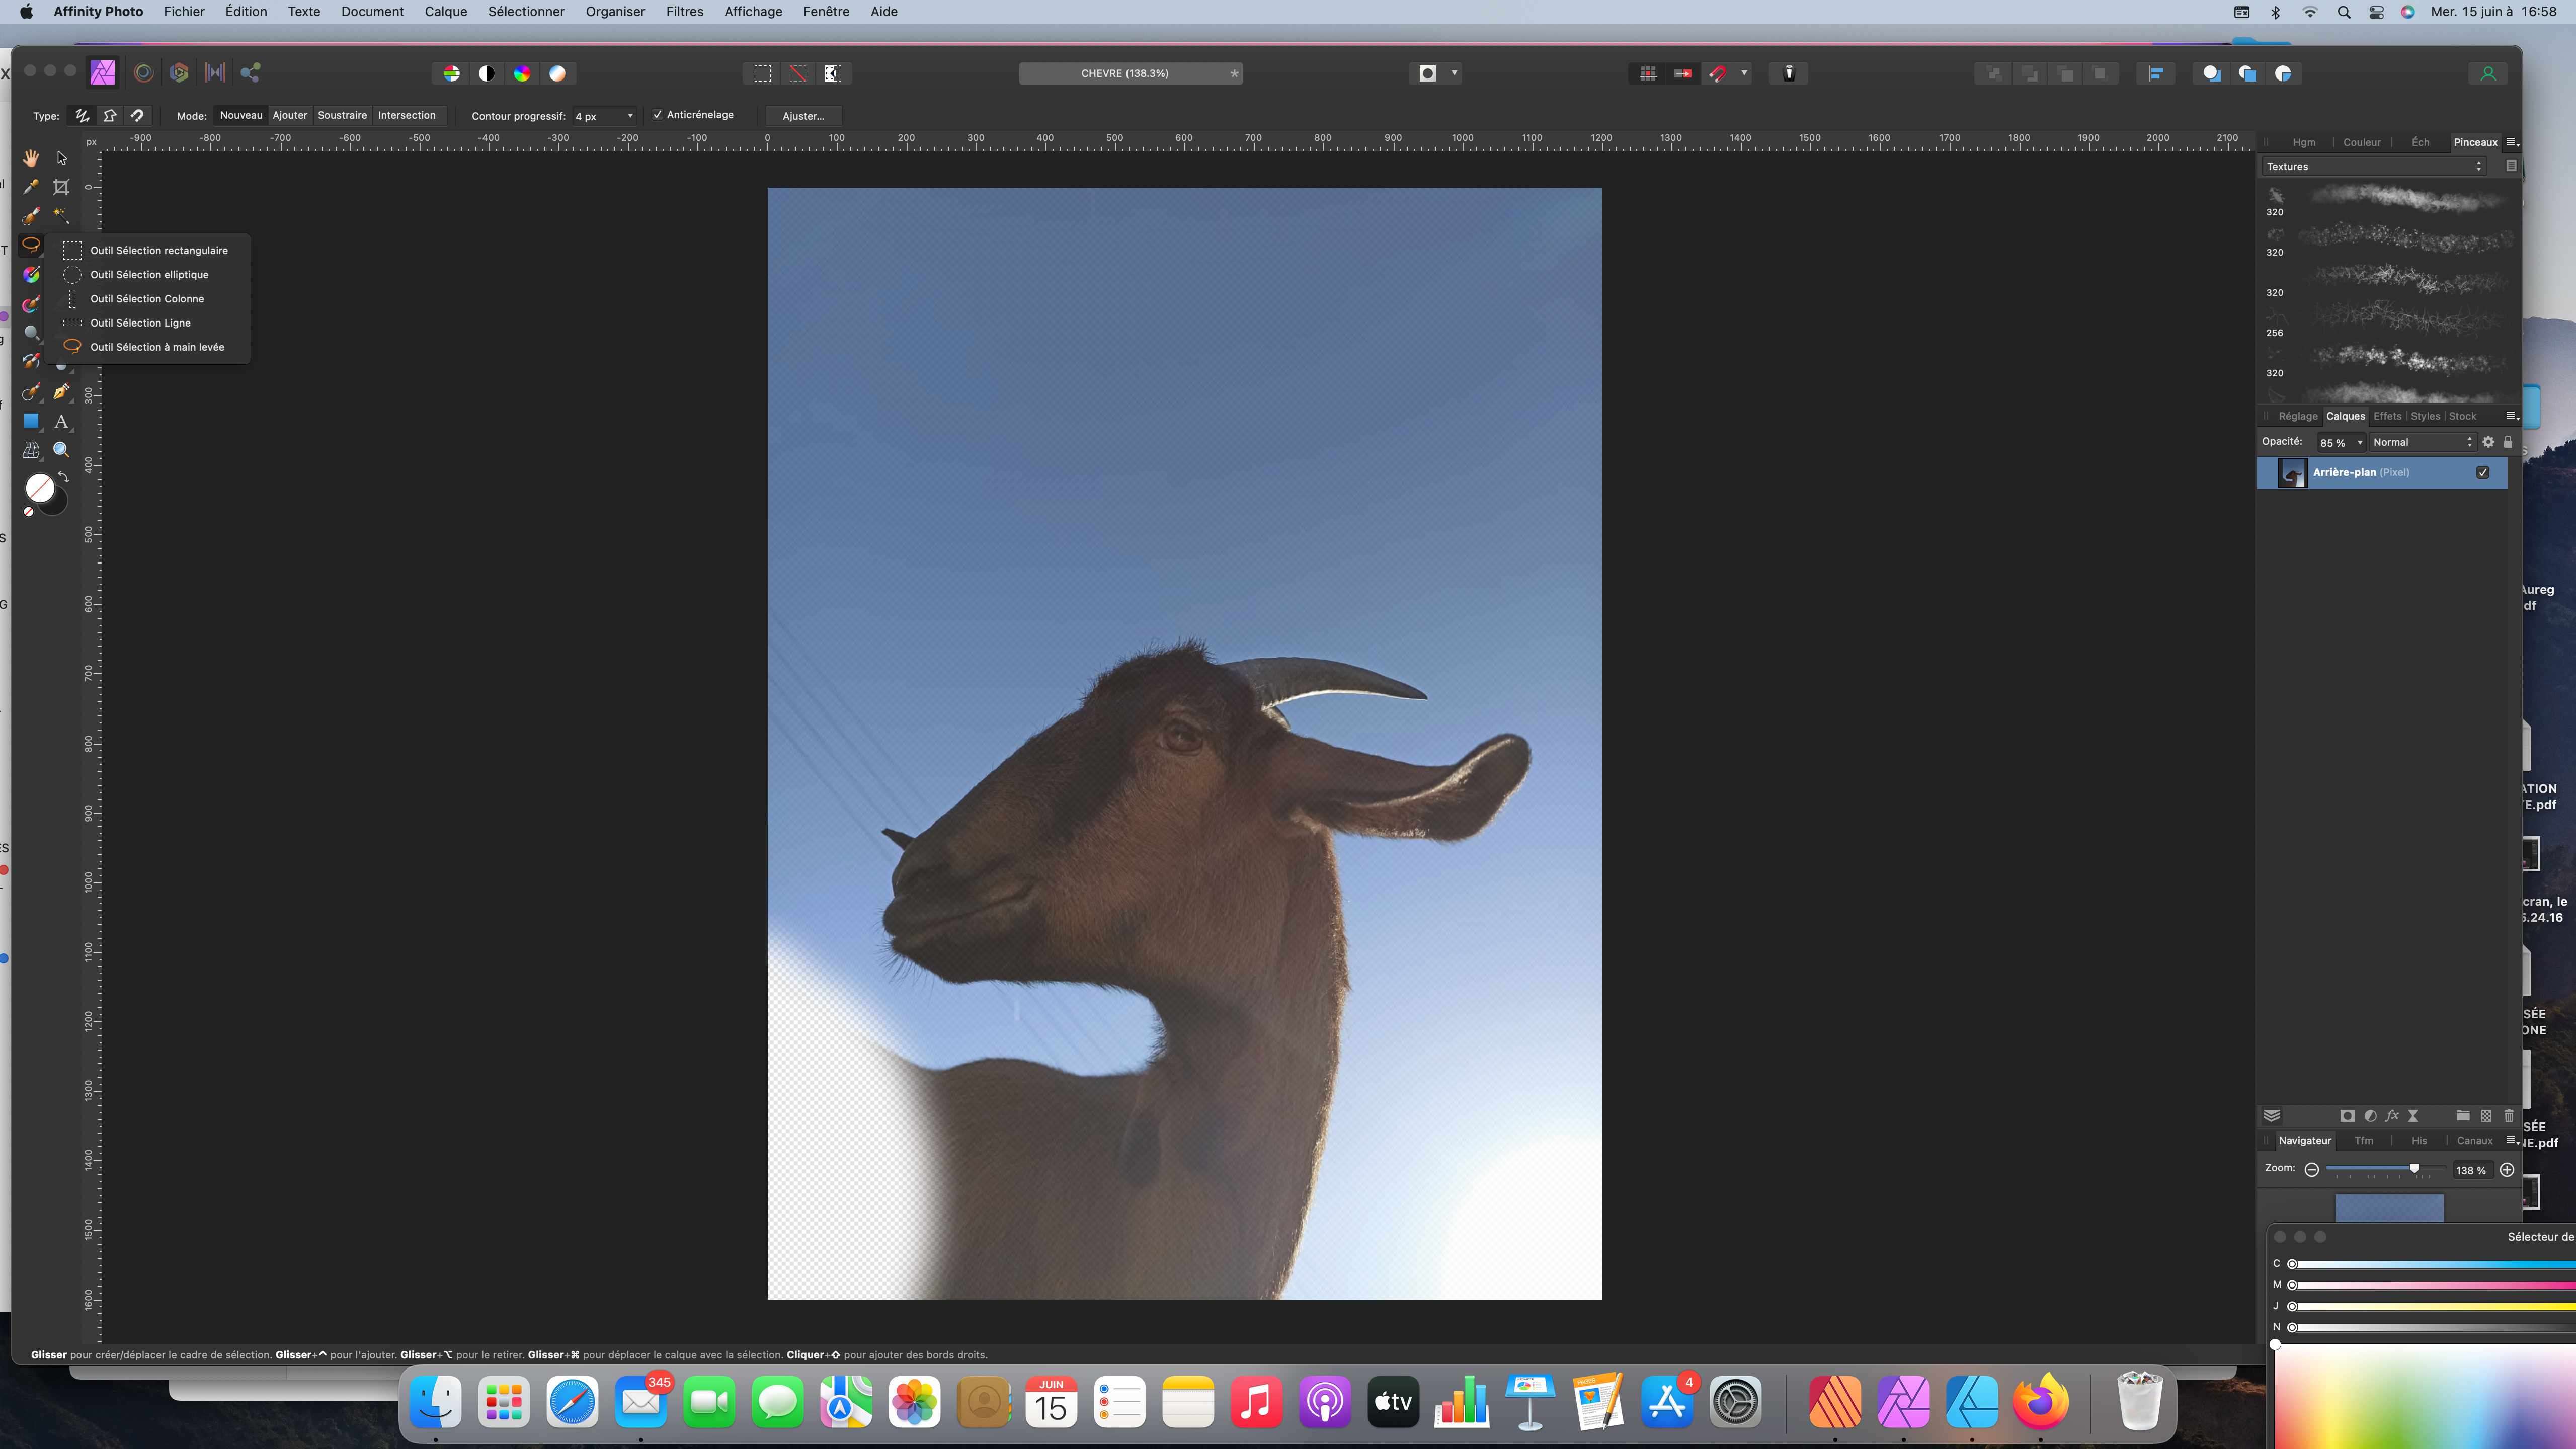
Task: Choose Outil Sélection elliptique from flyout
Action: click(149, 274)
